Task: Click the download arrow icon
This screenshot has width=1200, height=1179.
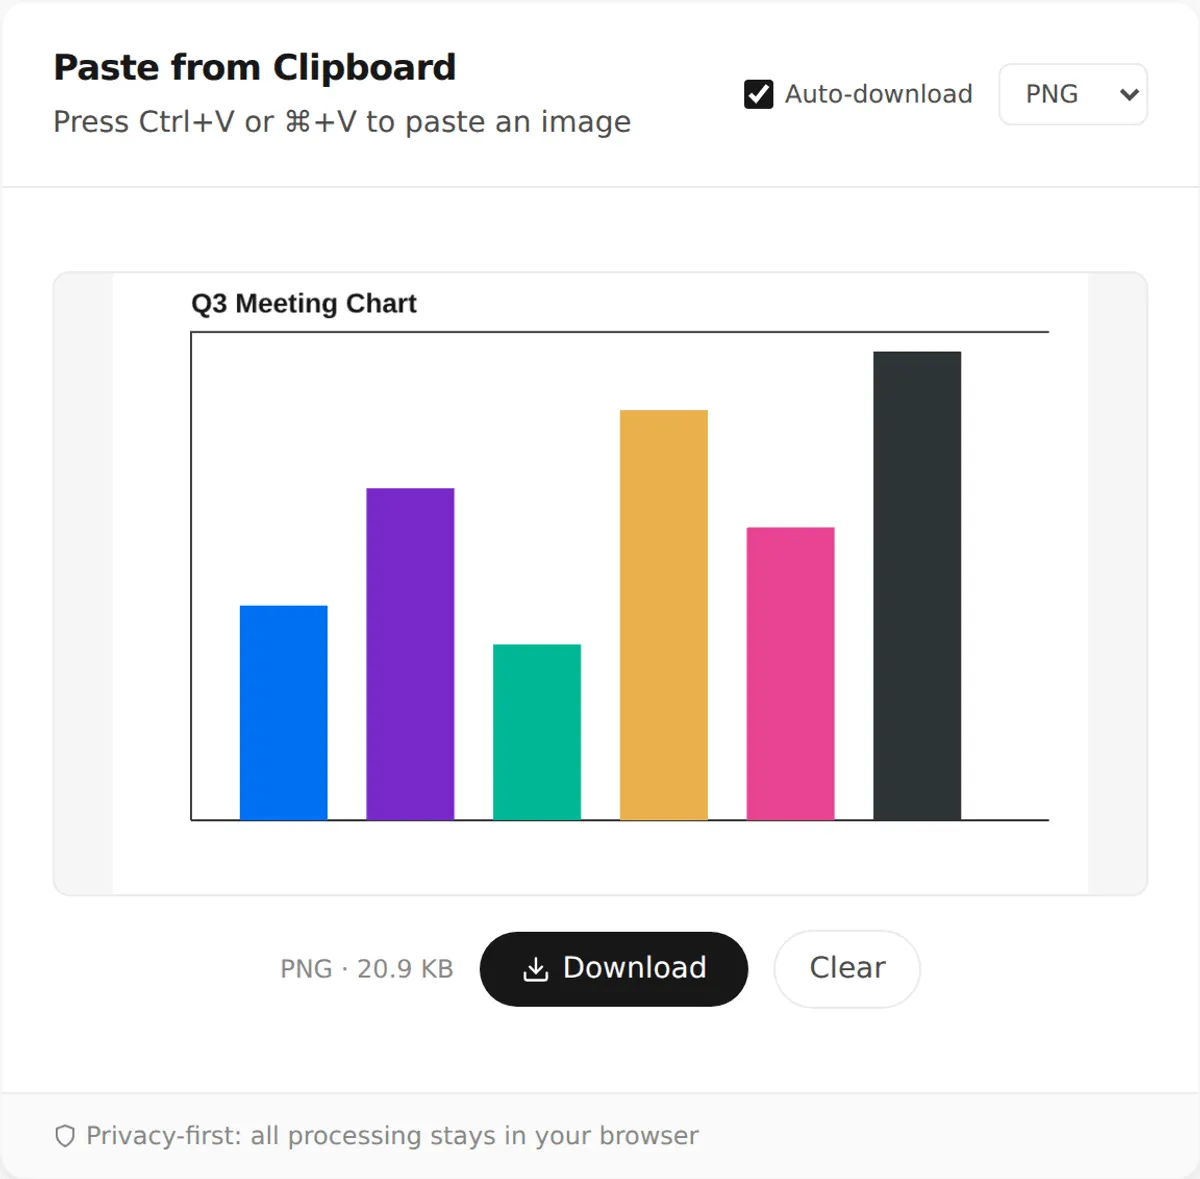Action: coord(536,969)
